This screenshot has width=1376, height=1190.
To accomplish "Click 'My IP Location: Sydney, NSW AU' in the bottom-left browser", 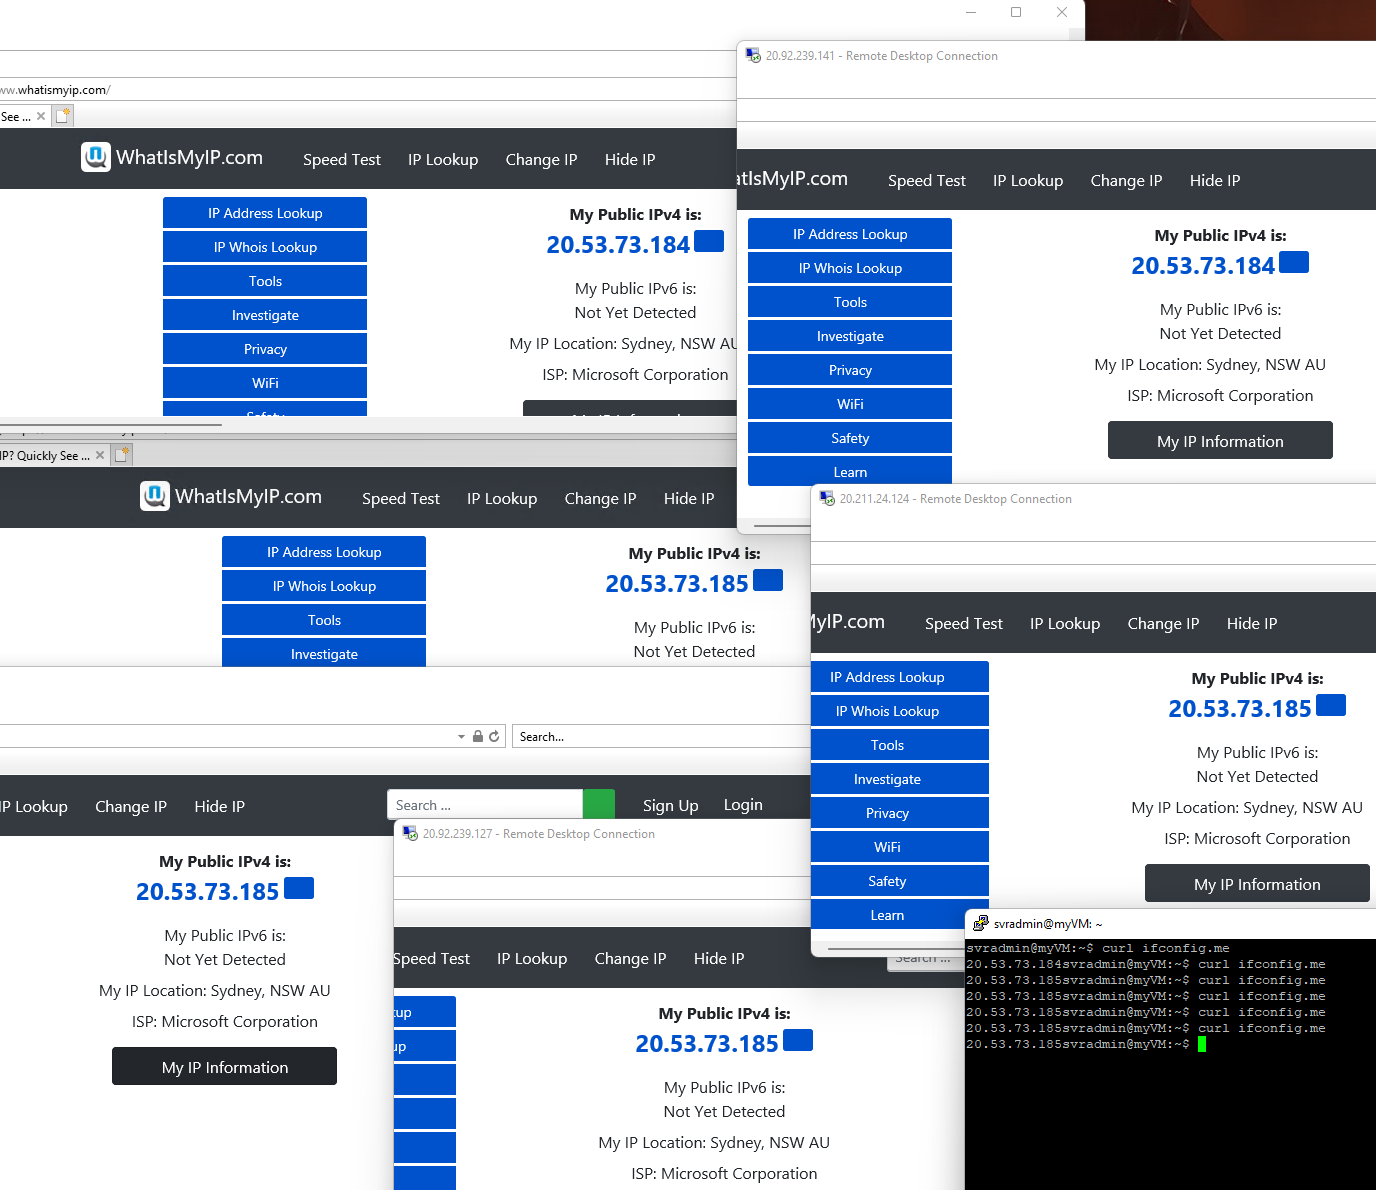I will (x=215, y=990).
